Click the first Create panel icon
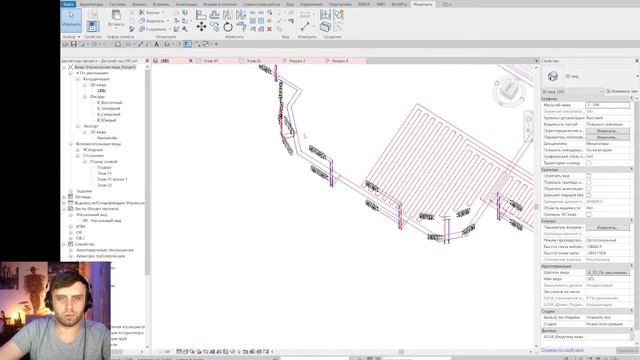 tap(325, 15)
